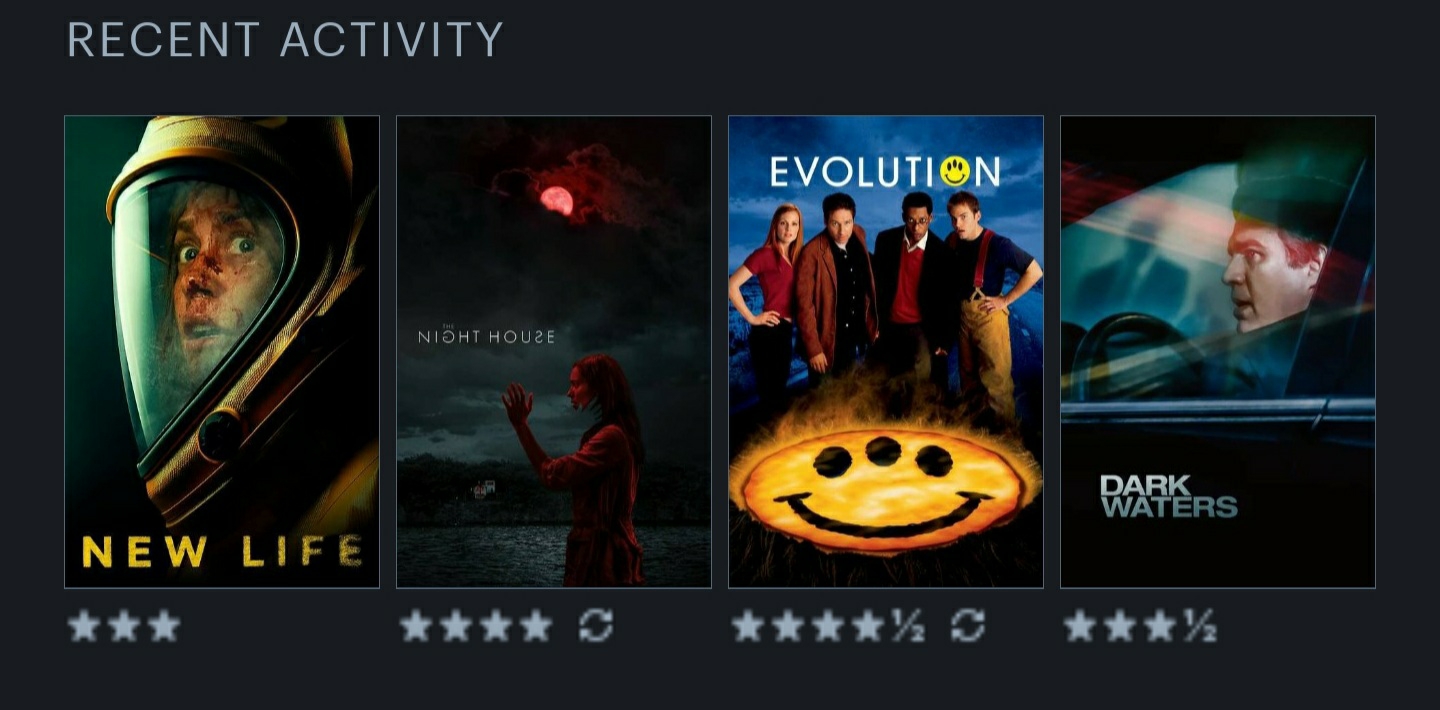The width and height of the screenshot is (1440, 710).
Task: Click the first star under Dark Waters
Action: [x=1080, y=627]
